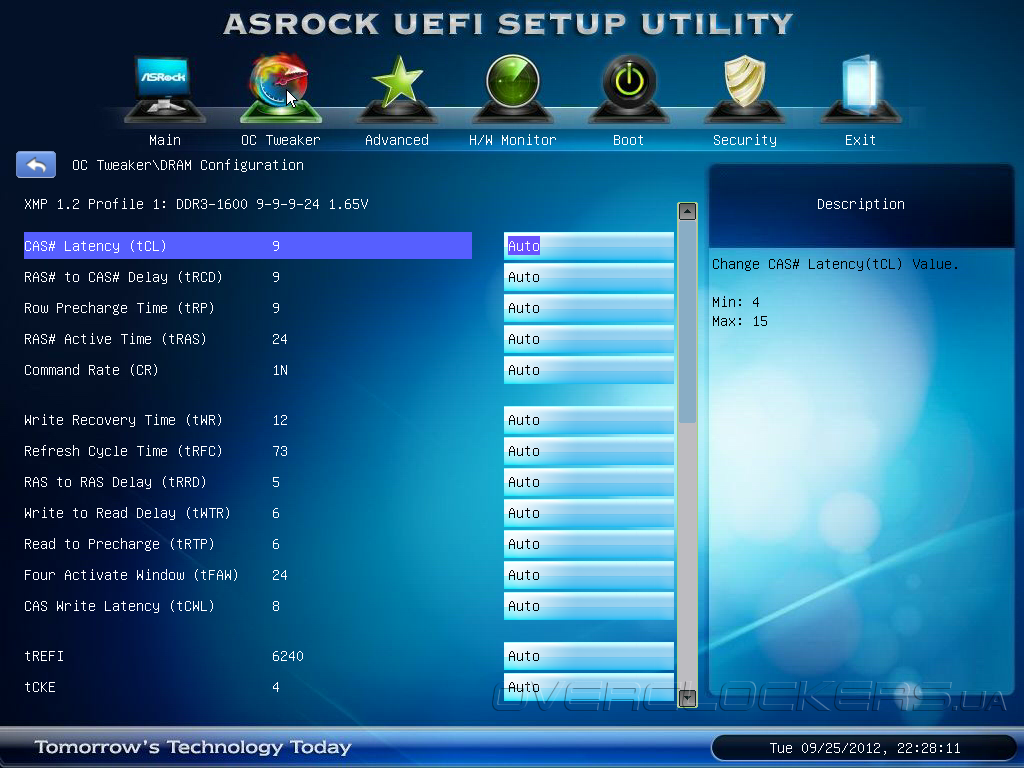Viewport: 1024px width, 768px height.
Task: Select the RAS# Active Time (tRAS) label
Action: (116, 339)
